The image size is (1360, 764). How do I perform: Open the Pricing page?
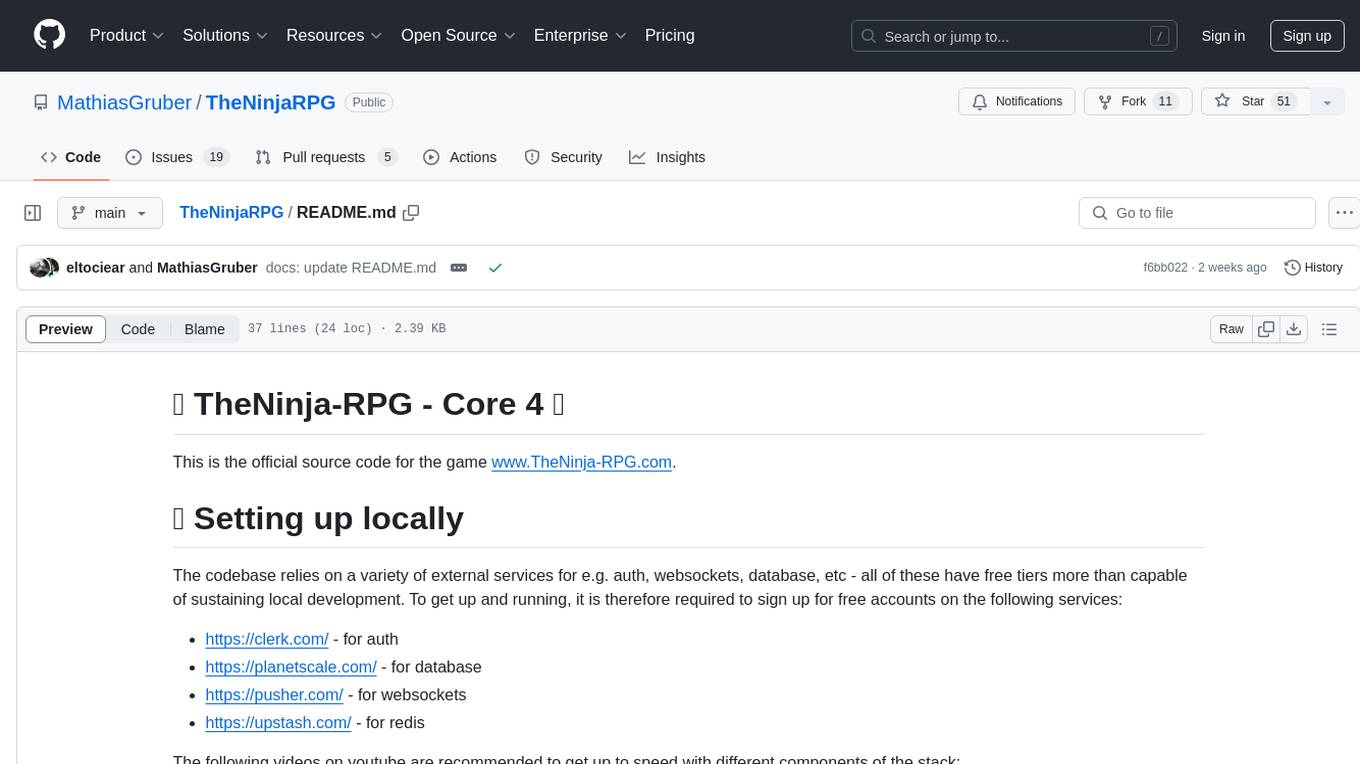(670, 35)
